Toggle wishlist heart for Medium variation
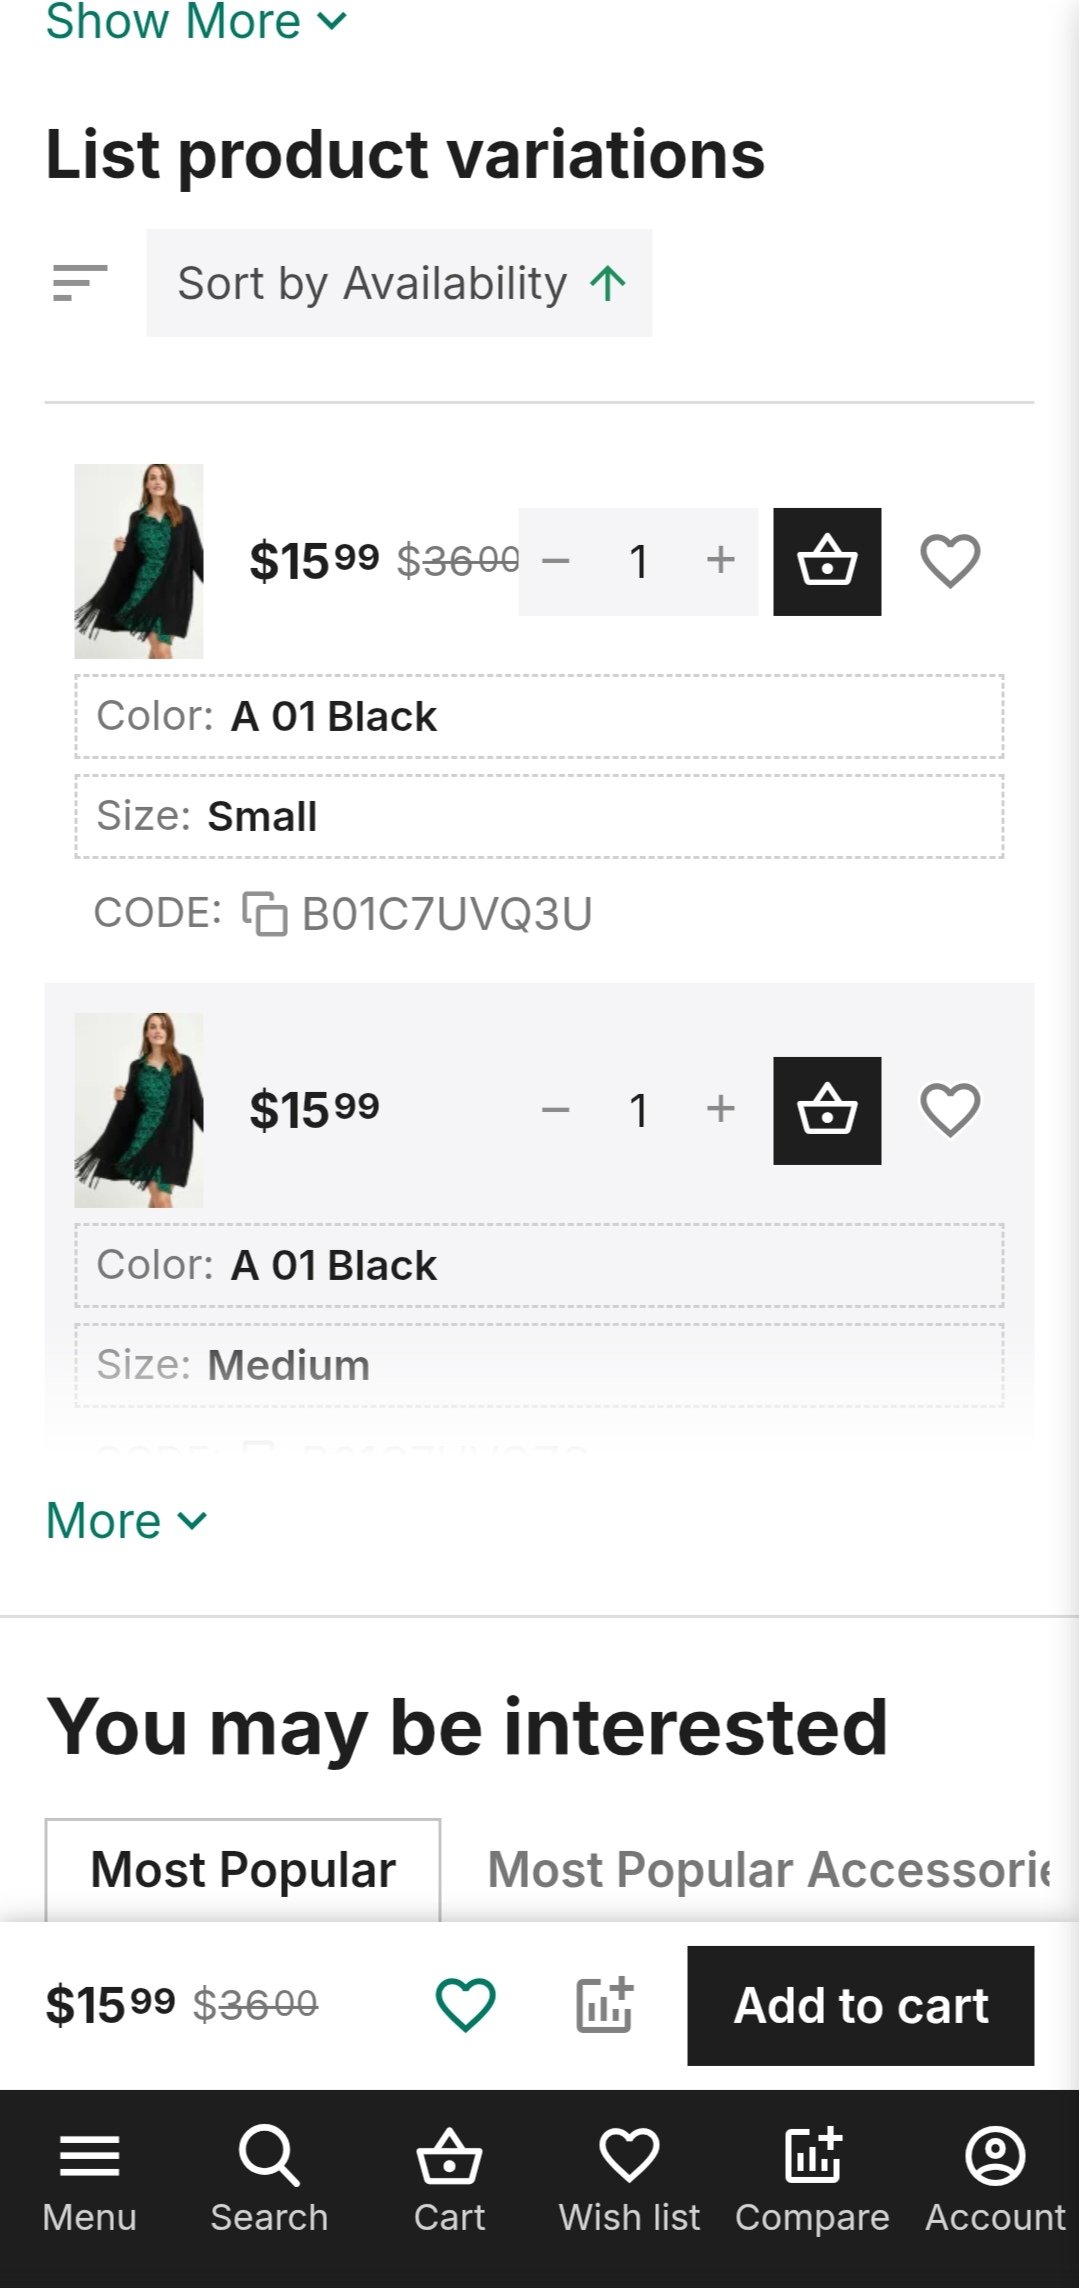This screenshot has height=2288, width=1079. coord(950,1110)
